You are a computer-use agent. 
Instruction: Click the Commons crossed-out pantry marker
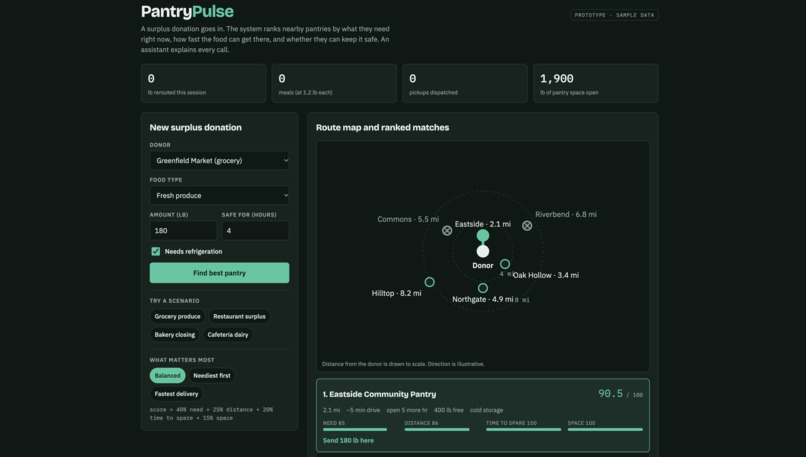(x=447, y=230)
